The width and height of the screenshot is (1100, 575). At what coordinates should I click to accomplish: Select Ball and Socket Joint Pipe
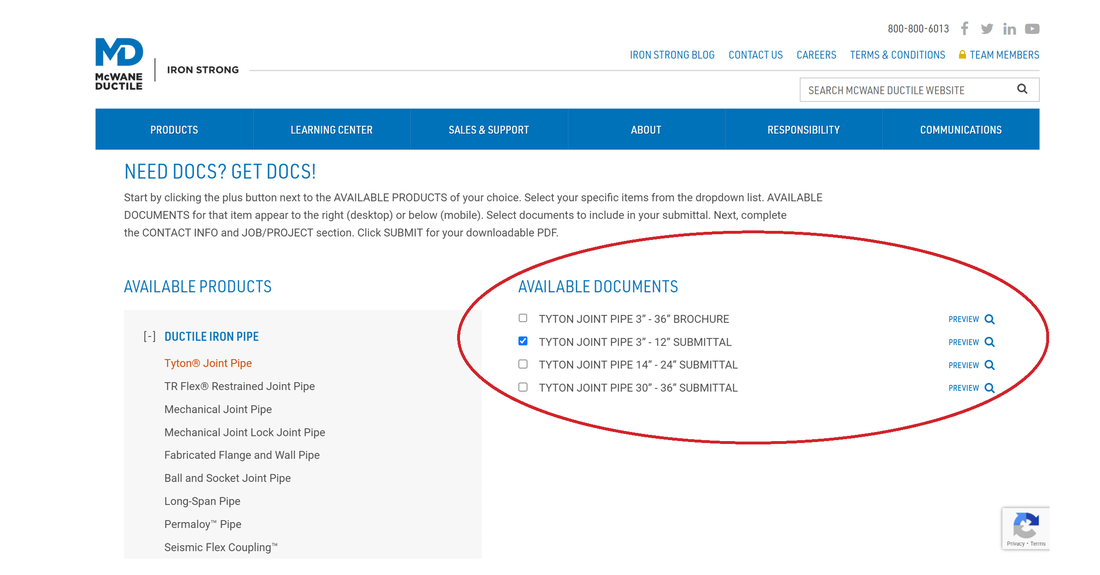227,478
